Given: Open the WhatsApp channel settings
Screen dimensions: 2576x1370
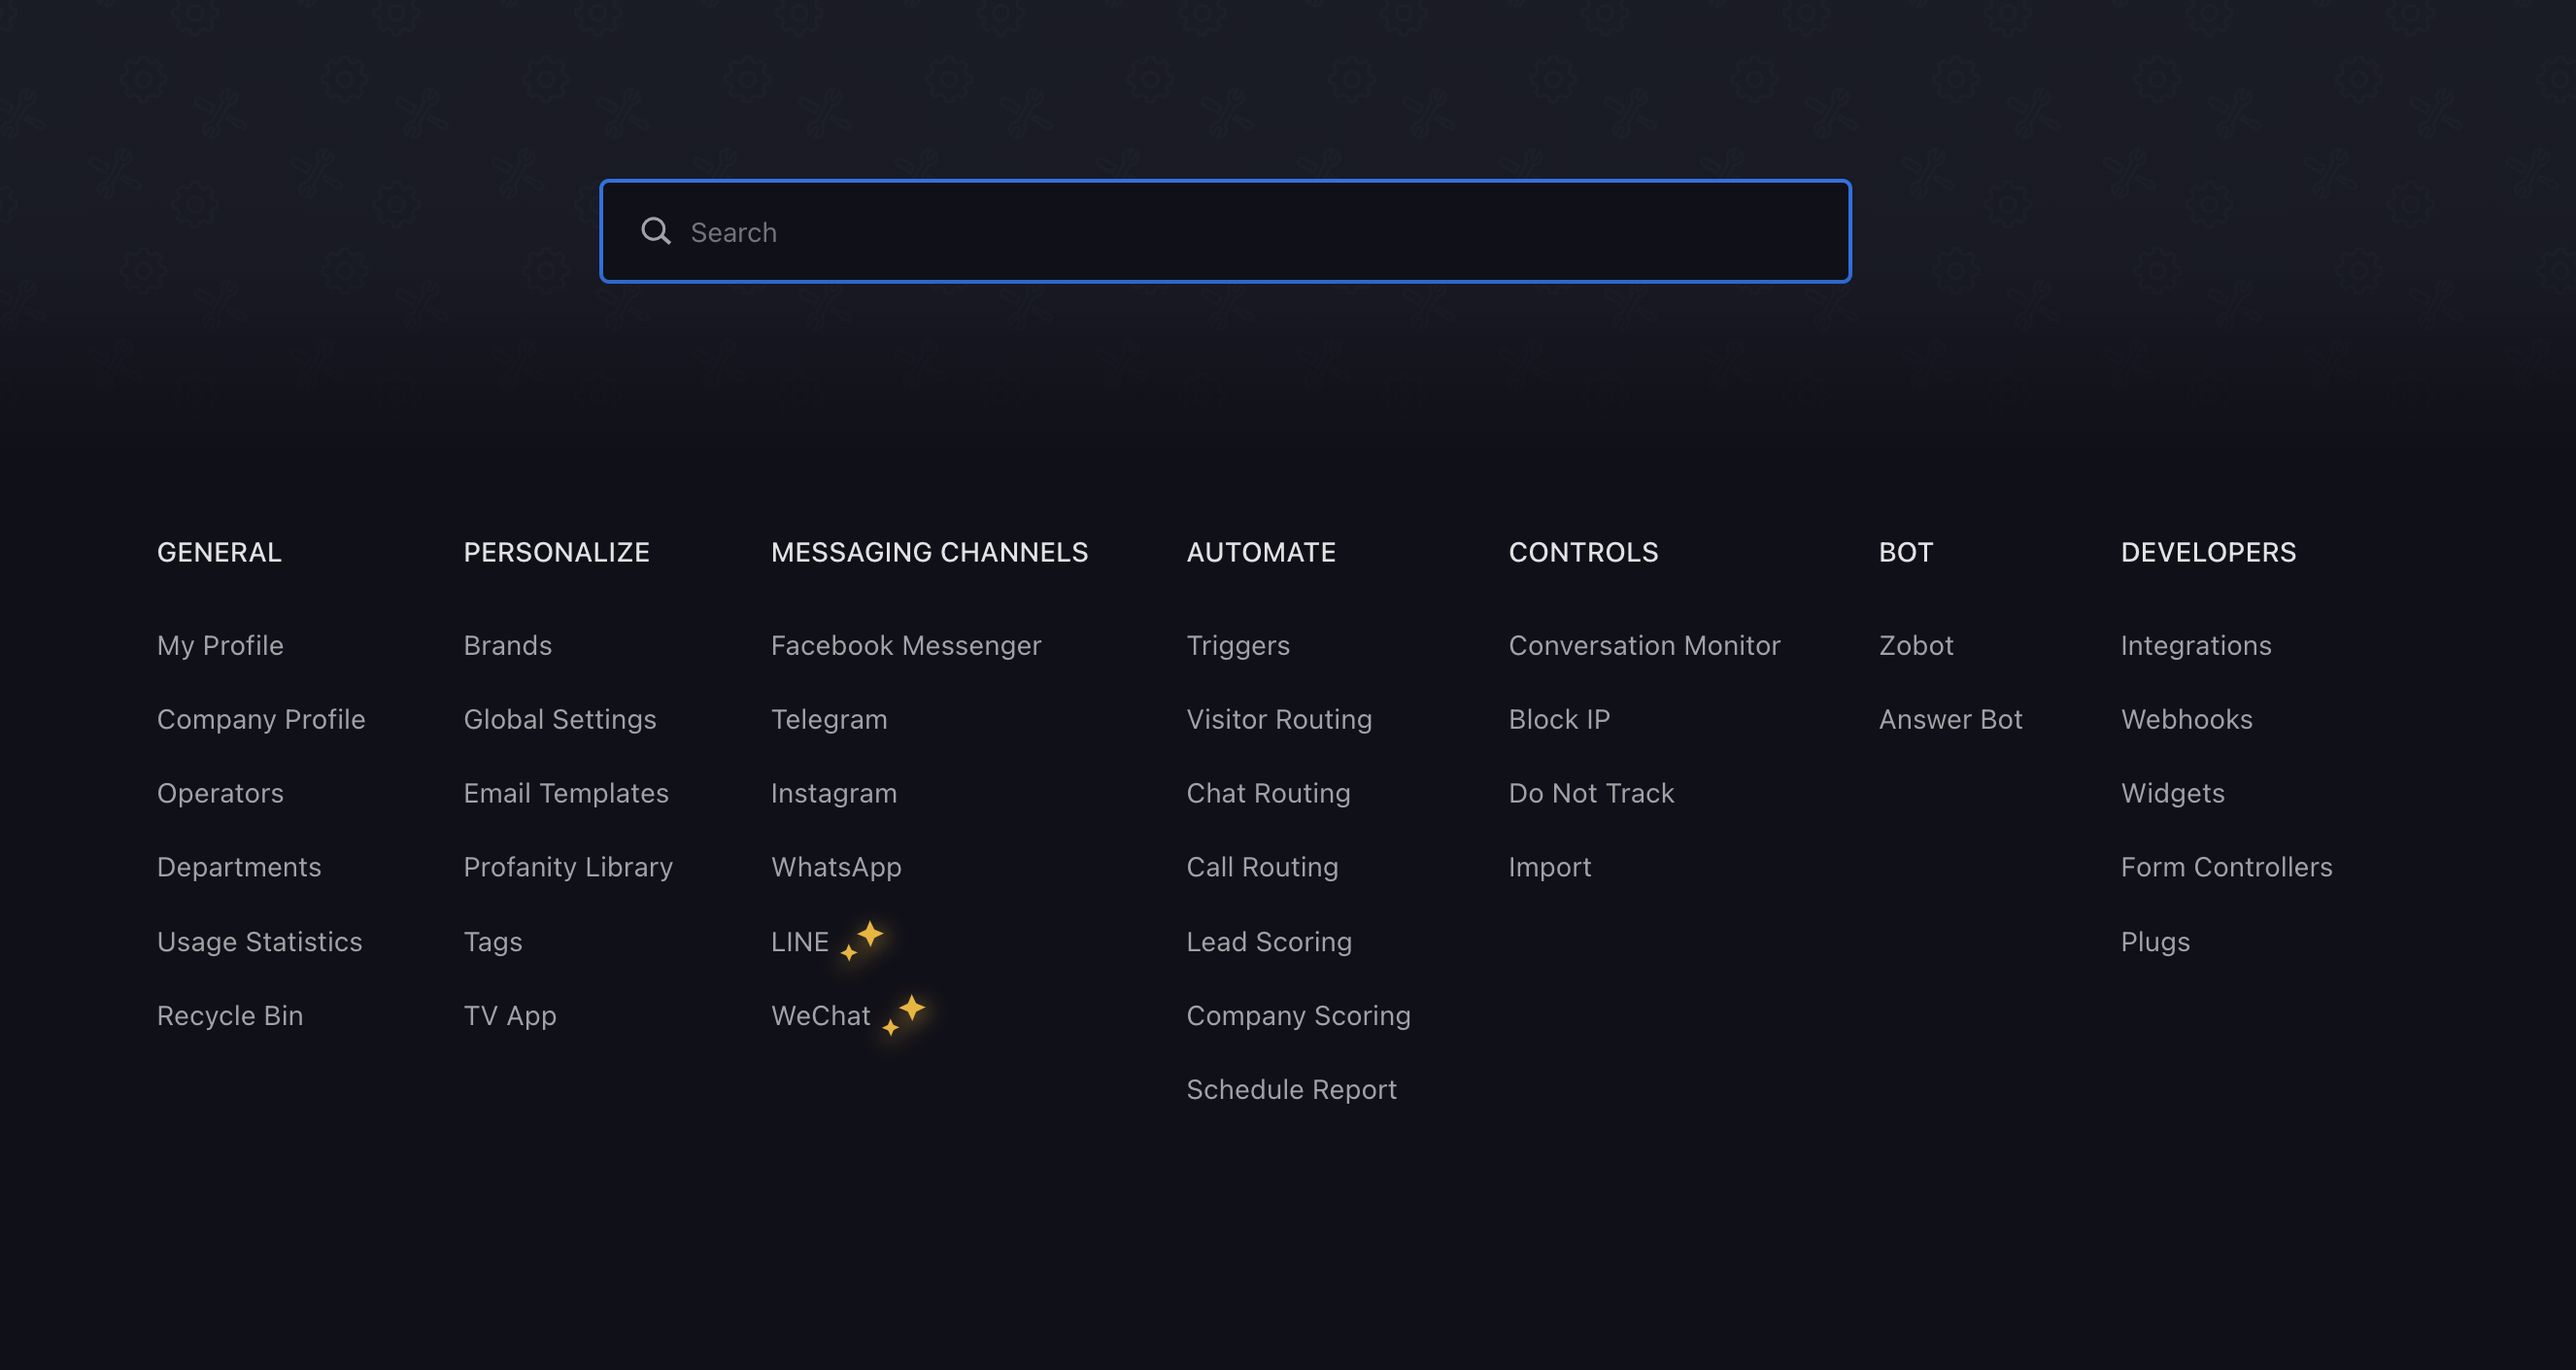Looking at the screenshot, I should (x=835, y=867).
